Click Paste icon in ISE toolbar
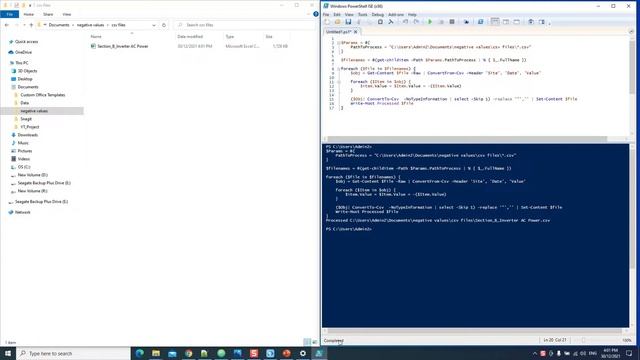The image size is (640, 360). click(380, 22)
